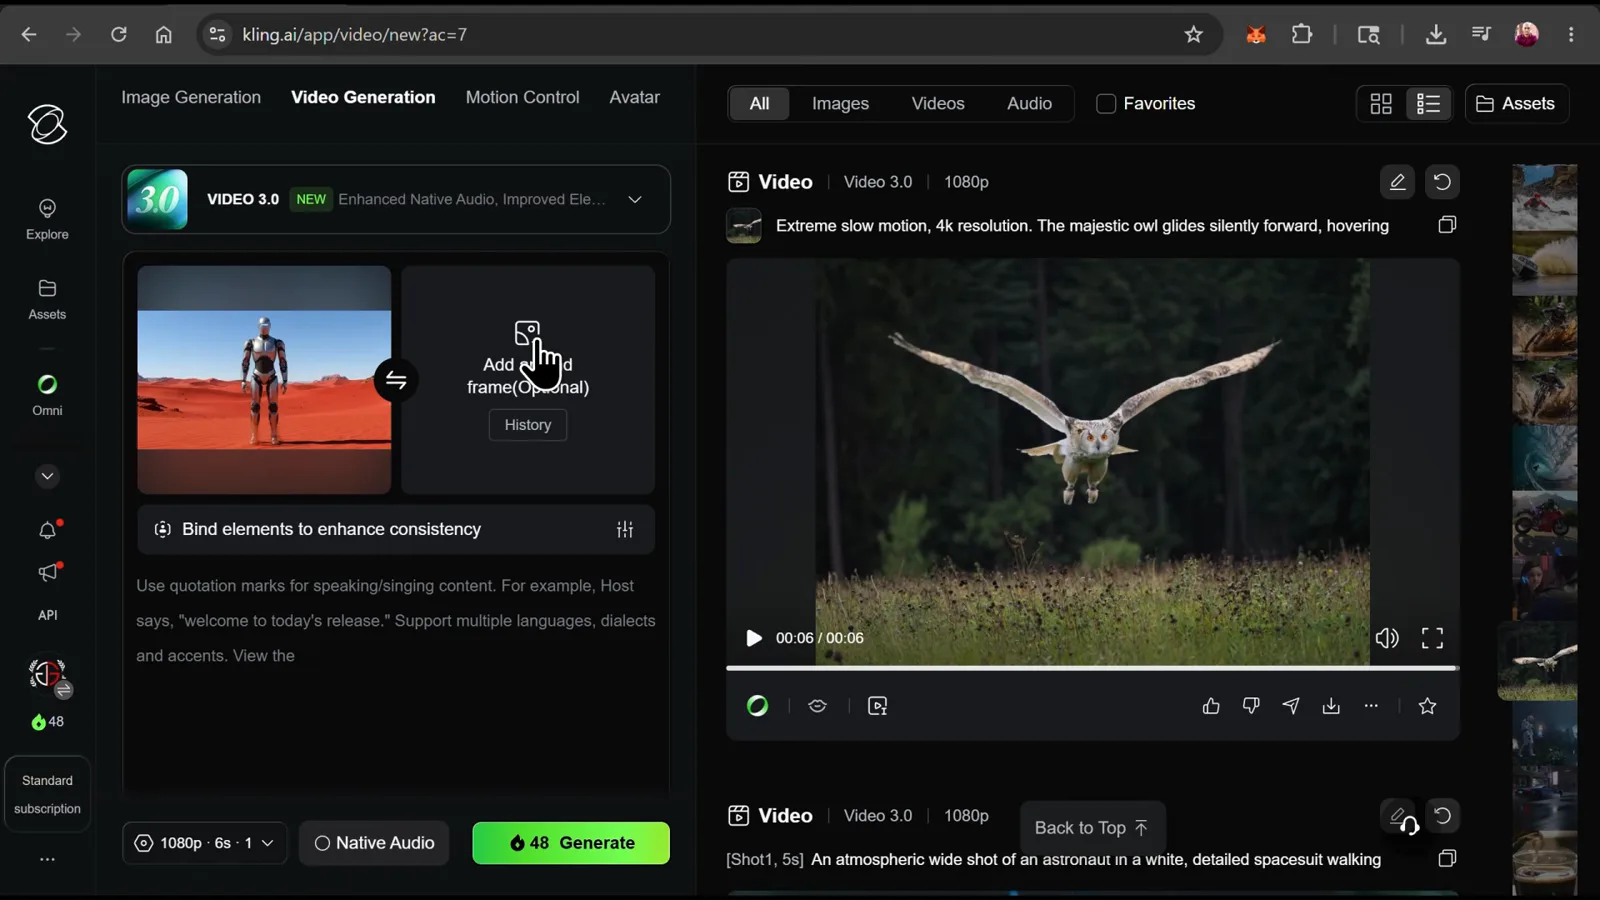Switch to grid view layout
The width and height of the screenshot is (1600, 900).
1381,103
